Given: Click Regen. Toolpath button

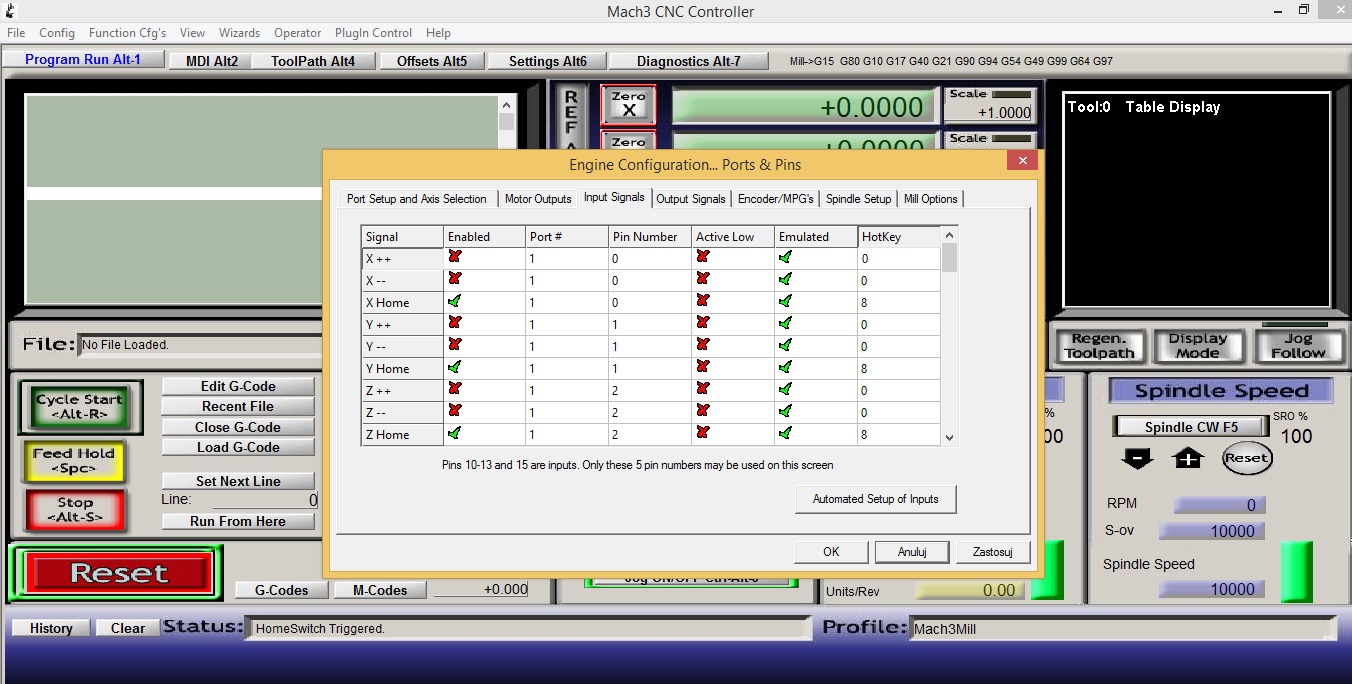Looking at the screenshot, I should click(1099, 346).
